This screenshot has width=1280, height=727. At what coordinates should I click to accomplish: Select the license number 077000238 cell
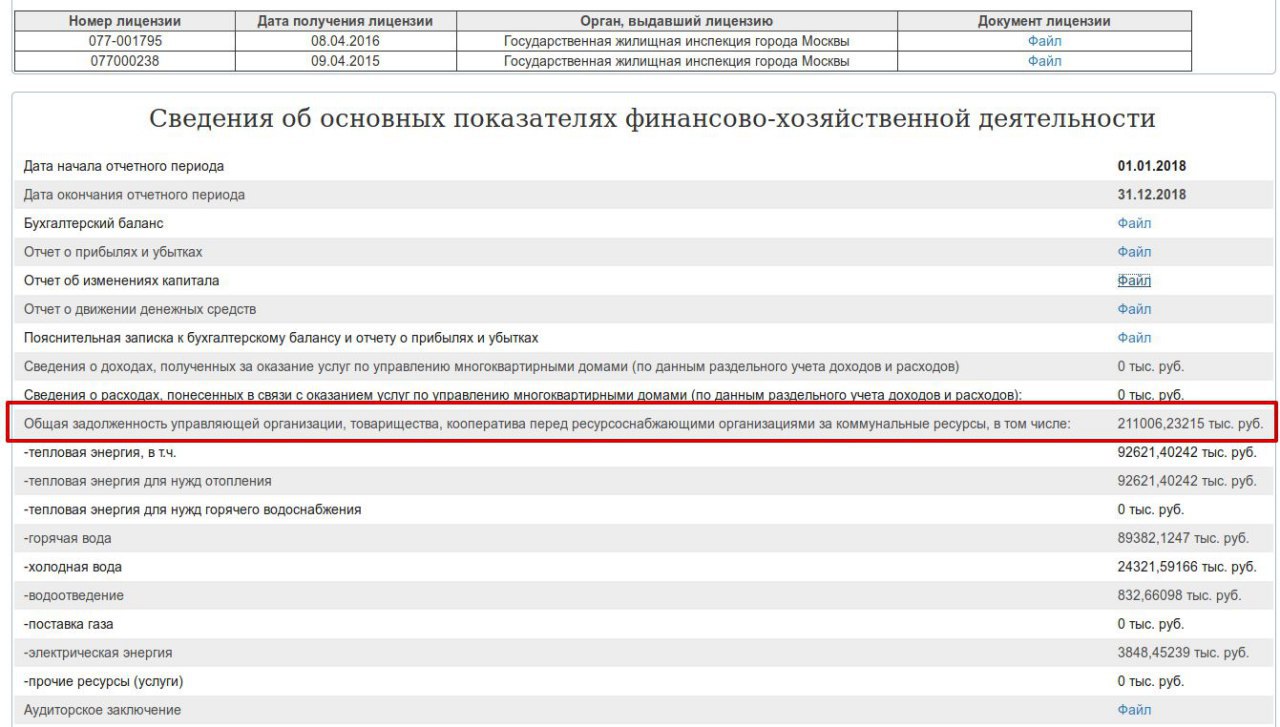point(126,61)
